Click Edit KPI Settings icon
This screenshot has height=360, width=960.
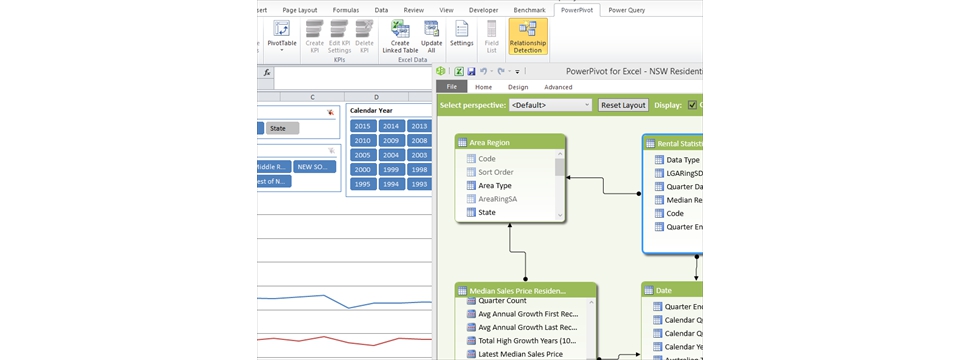coord(339,37)
